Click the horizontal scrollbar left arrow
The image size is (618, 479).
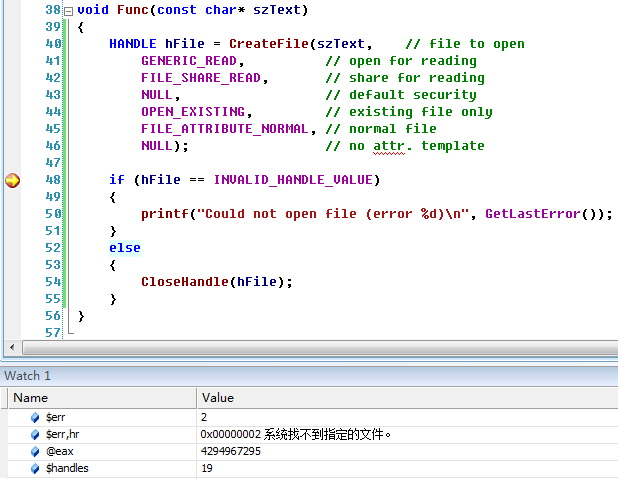tap(12, 347)
